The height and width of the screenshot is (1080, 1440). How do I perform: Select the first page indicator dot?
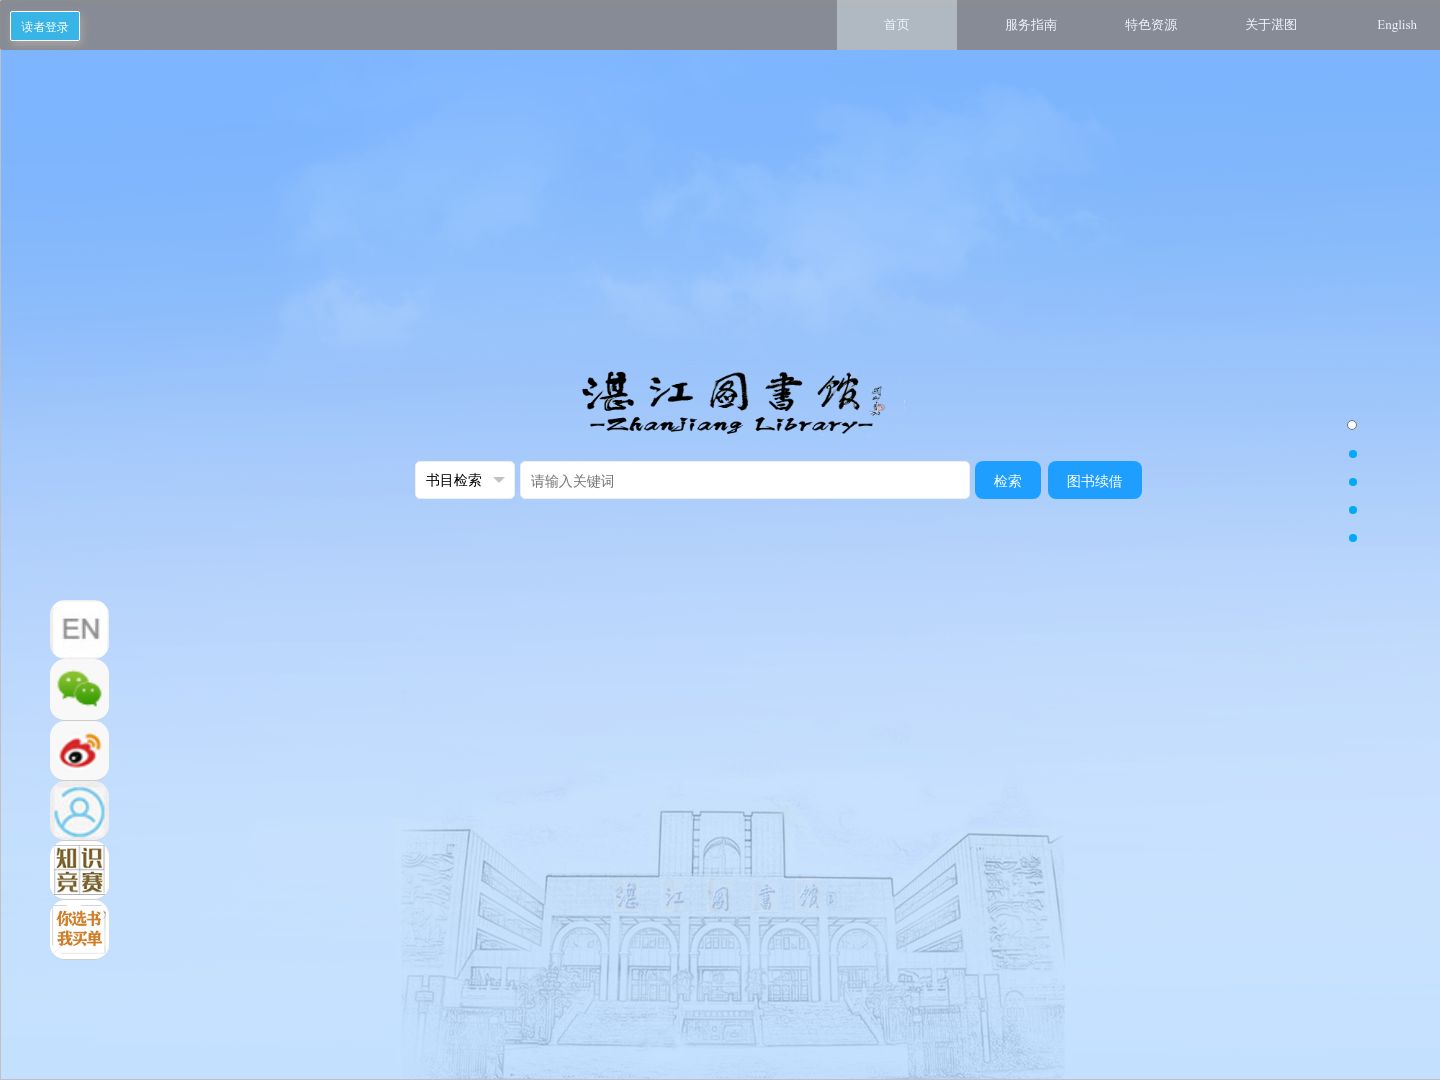(x=1352, y=425)
